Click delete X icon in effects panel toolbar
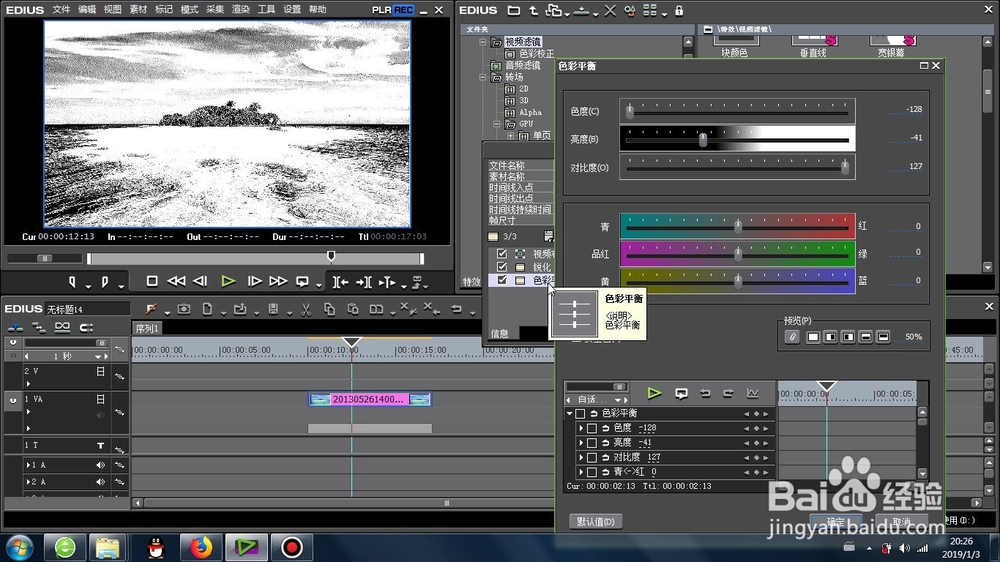Screen dimensions: 1000x562 pyautogui.click(x=610, y=10)
